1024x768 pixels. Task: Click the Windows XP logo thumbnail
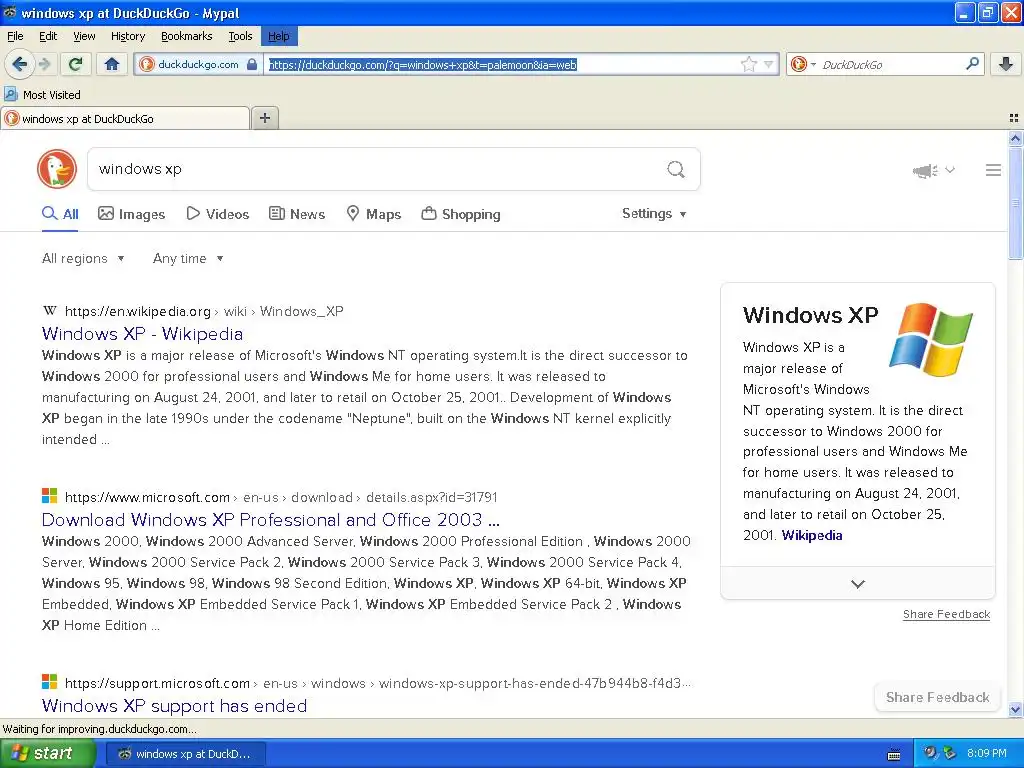[931, 339]
